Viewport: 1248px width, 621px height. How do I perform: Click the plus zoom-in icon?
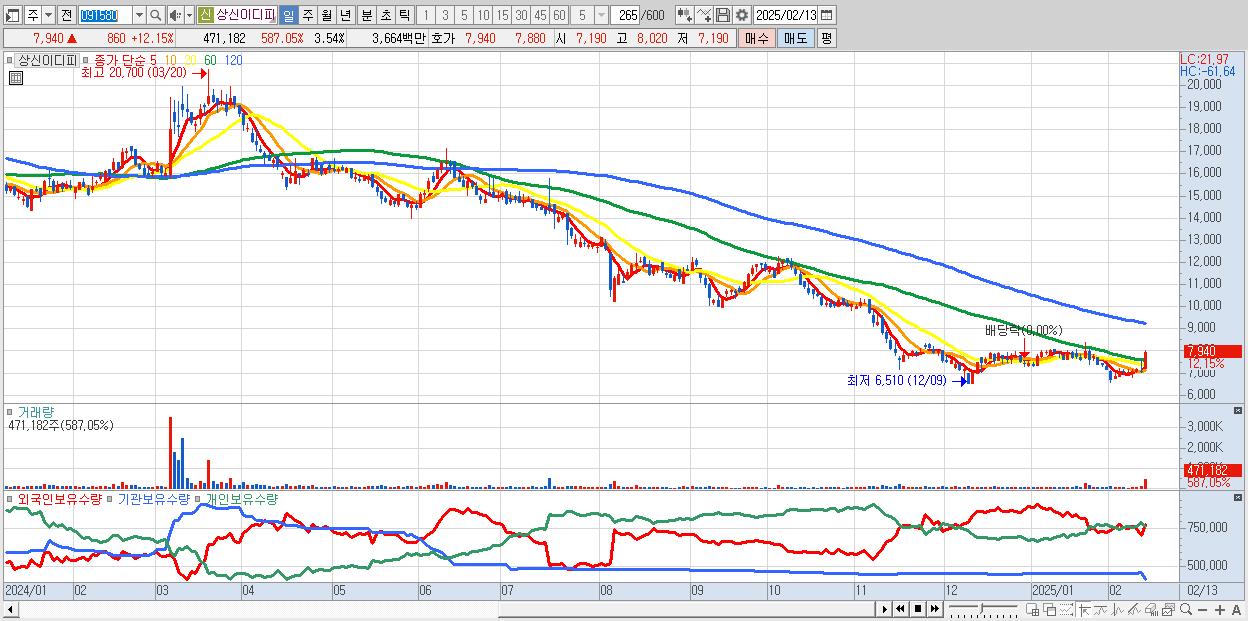pos(1220,609)
